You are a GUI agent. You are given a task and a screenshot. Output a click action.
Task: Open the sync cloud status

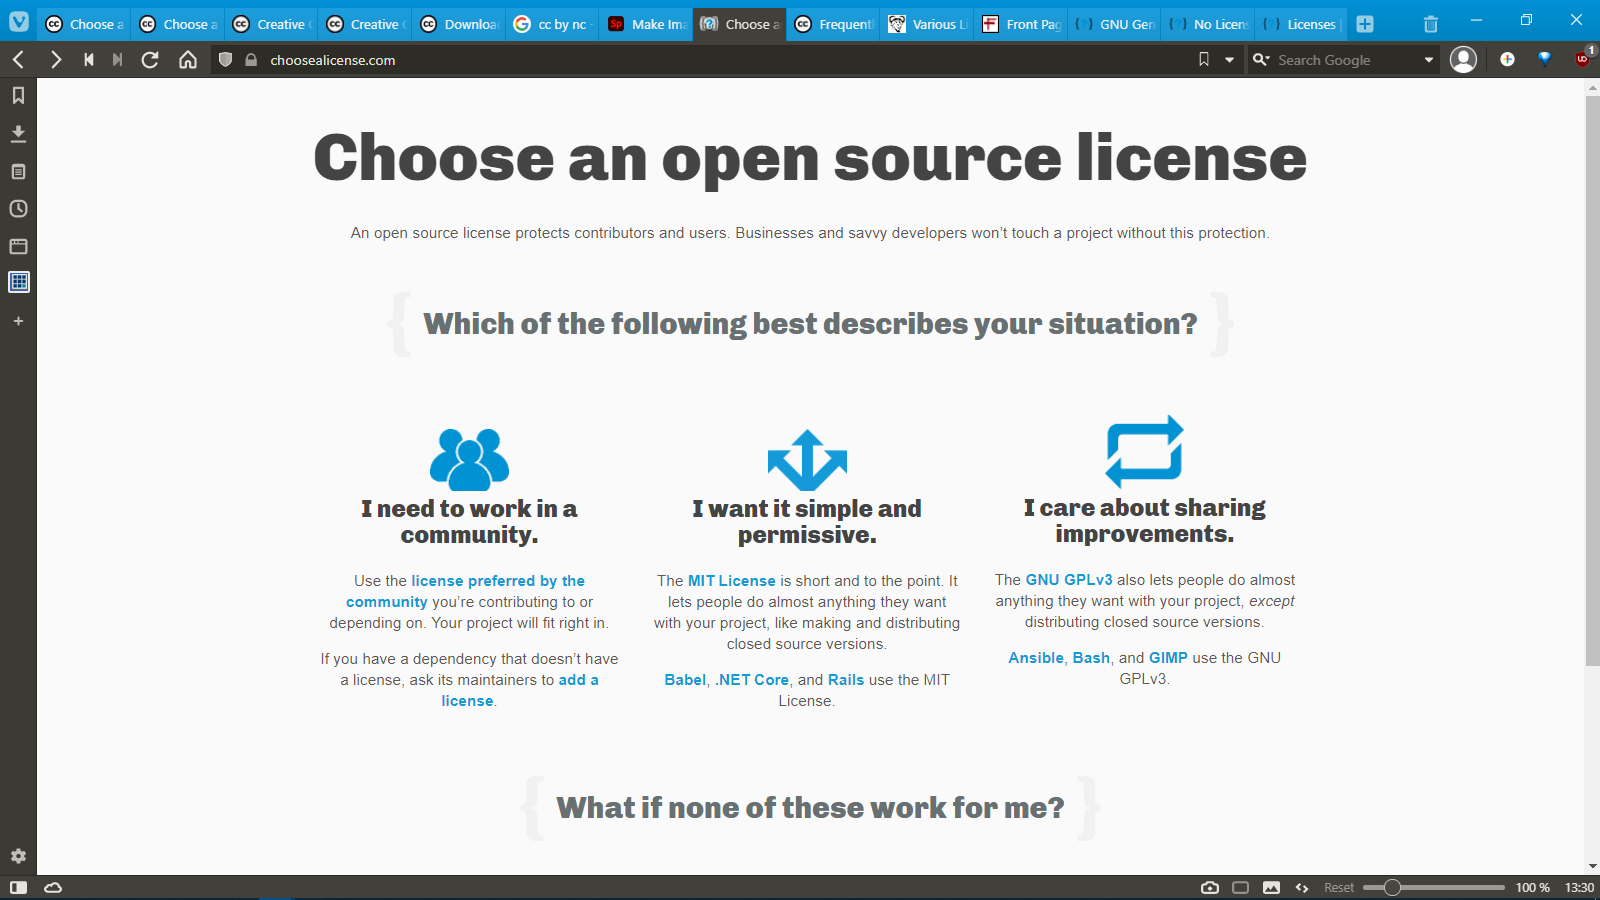click(x=53, y=887)
